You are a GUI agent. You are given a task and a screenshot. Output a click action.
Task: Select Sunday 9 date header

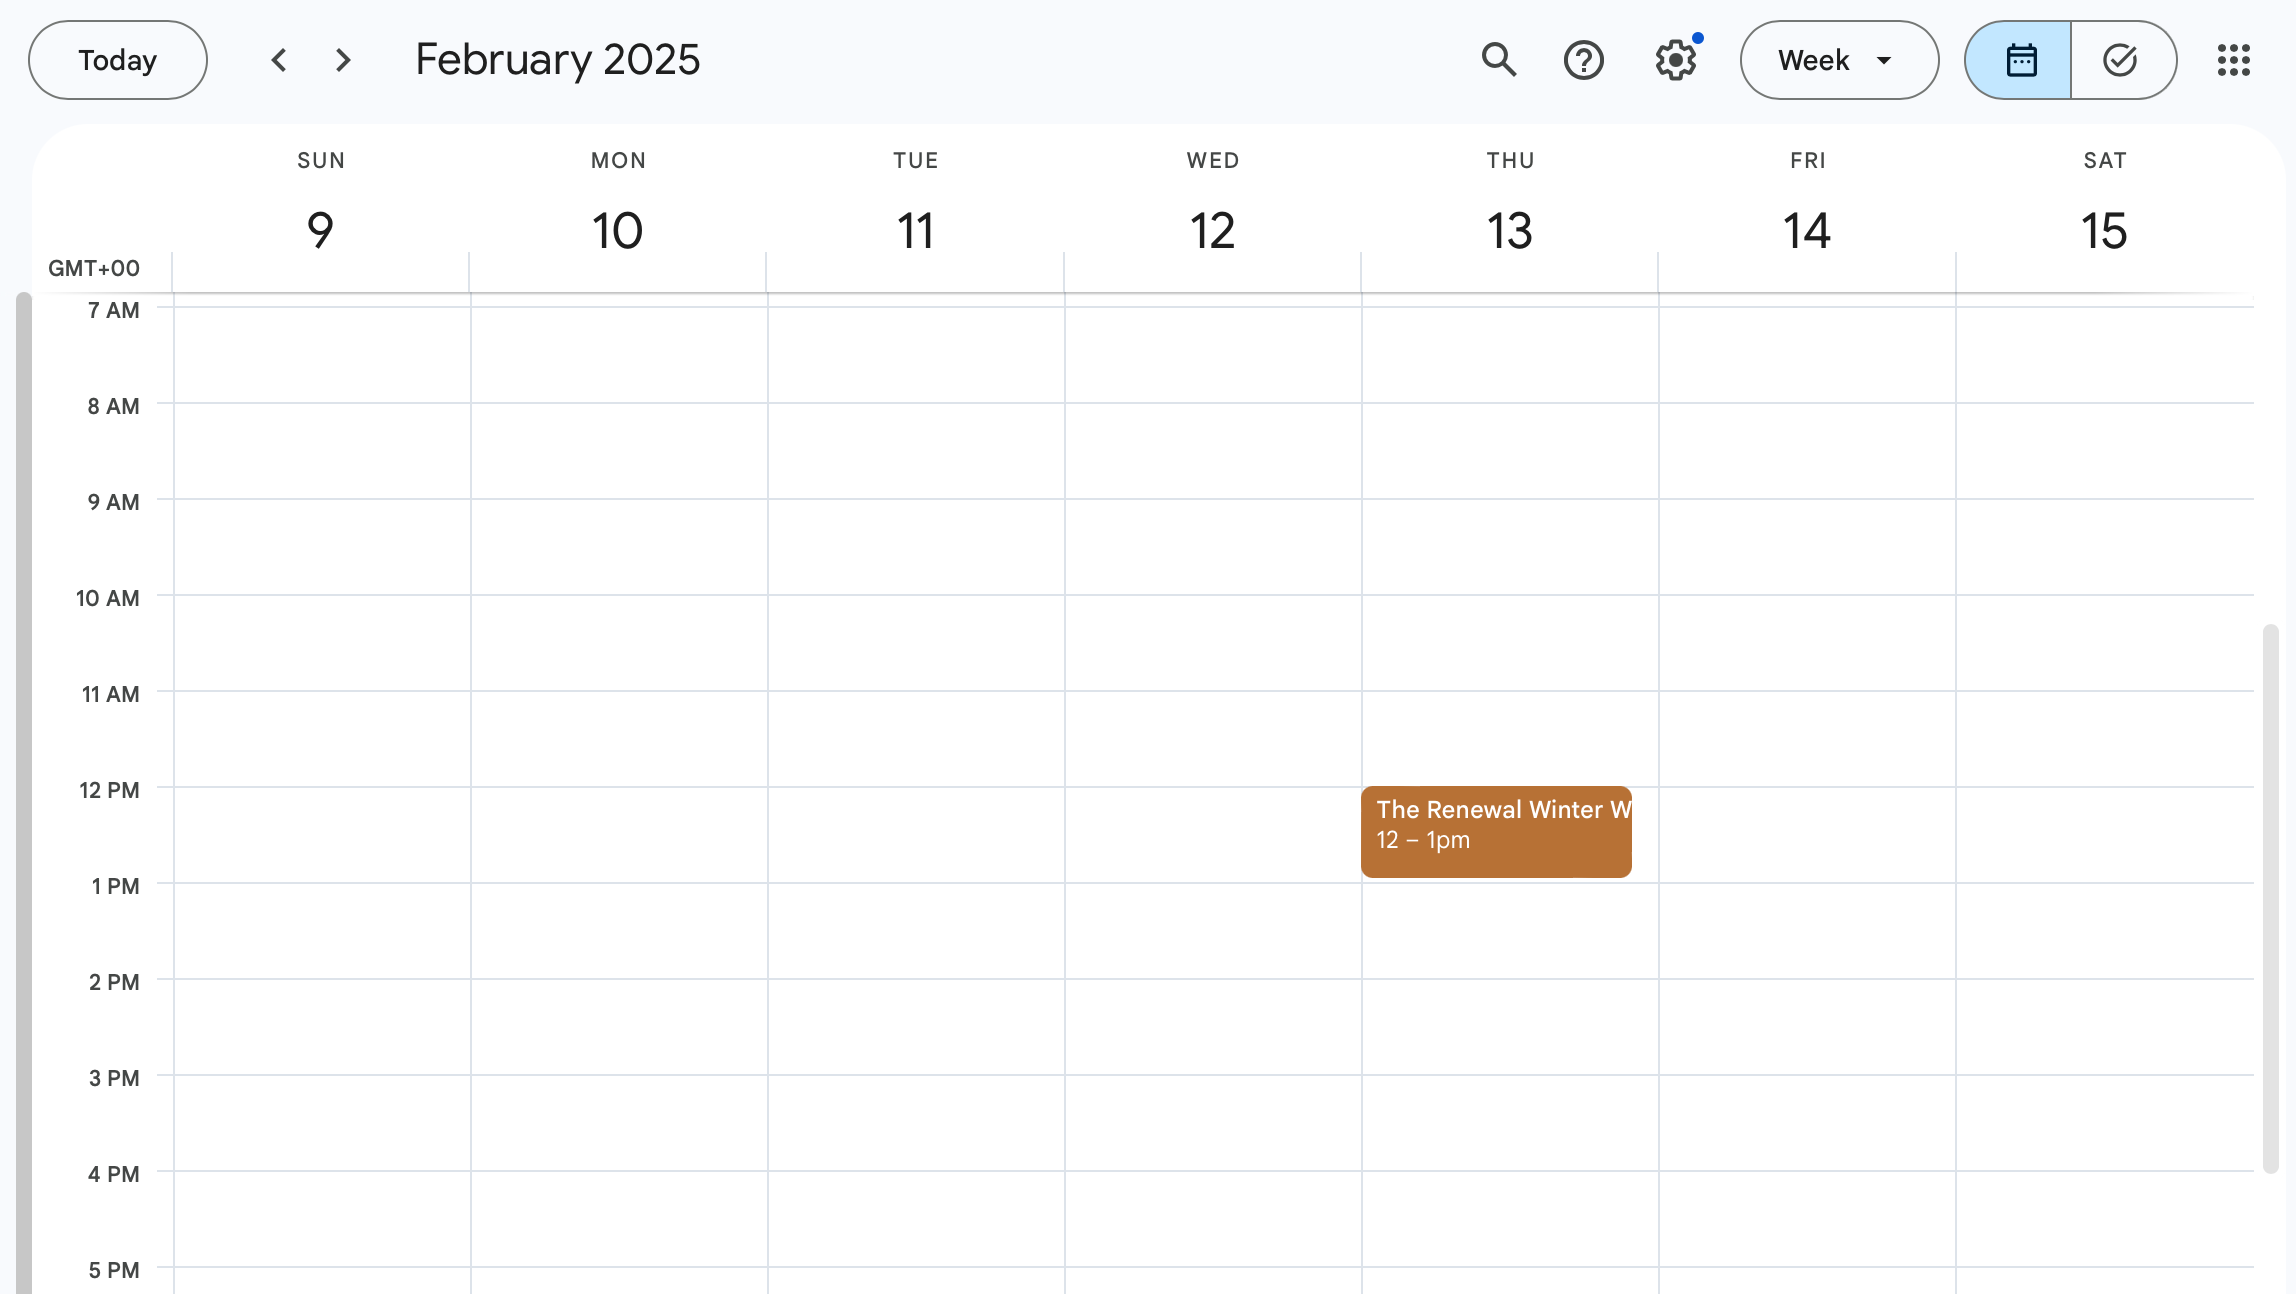pos(320,230)
